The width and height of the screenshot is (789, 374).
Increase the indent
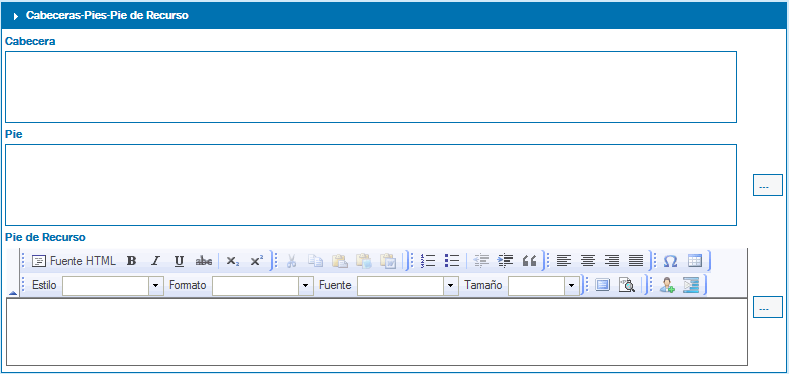point(505,261)
